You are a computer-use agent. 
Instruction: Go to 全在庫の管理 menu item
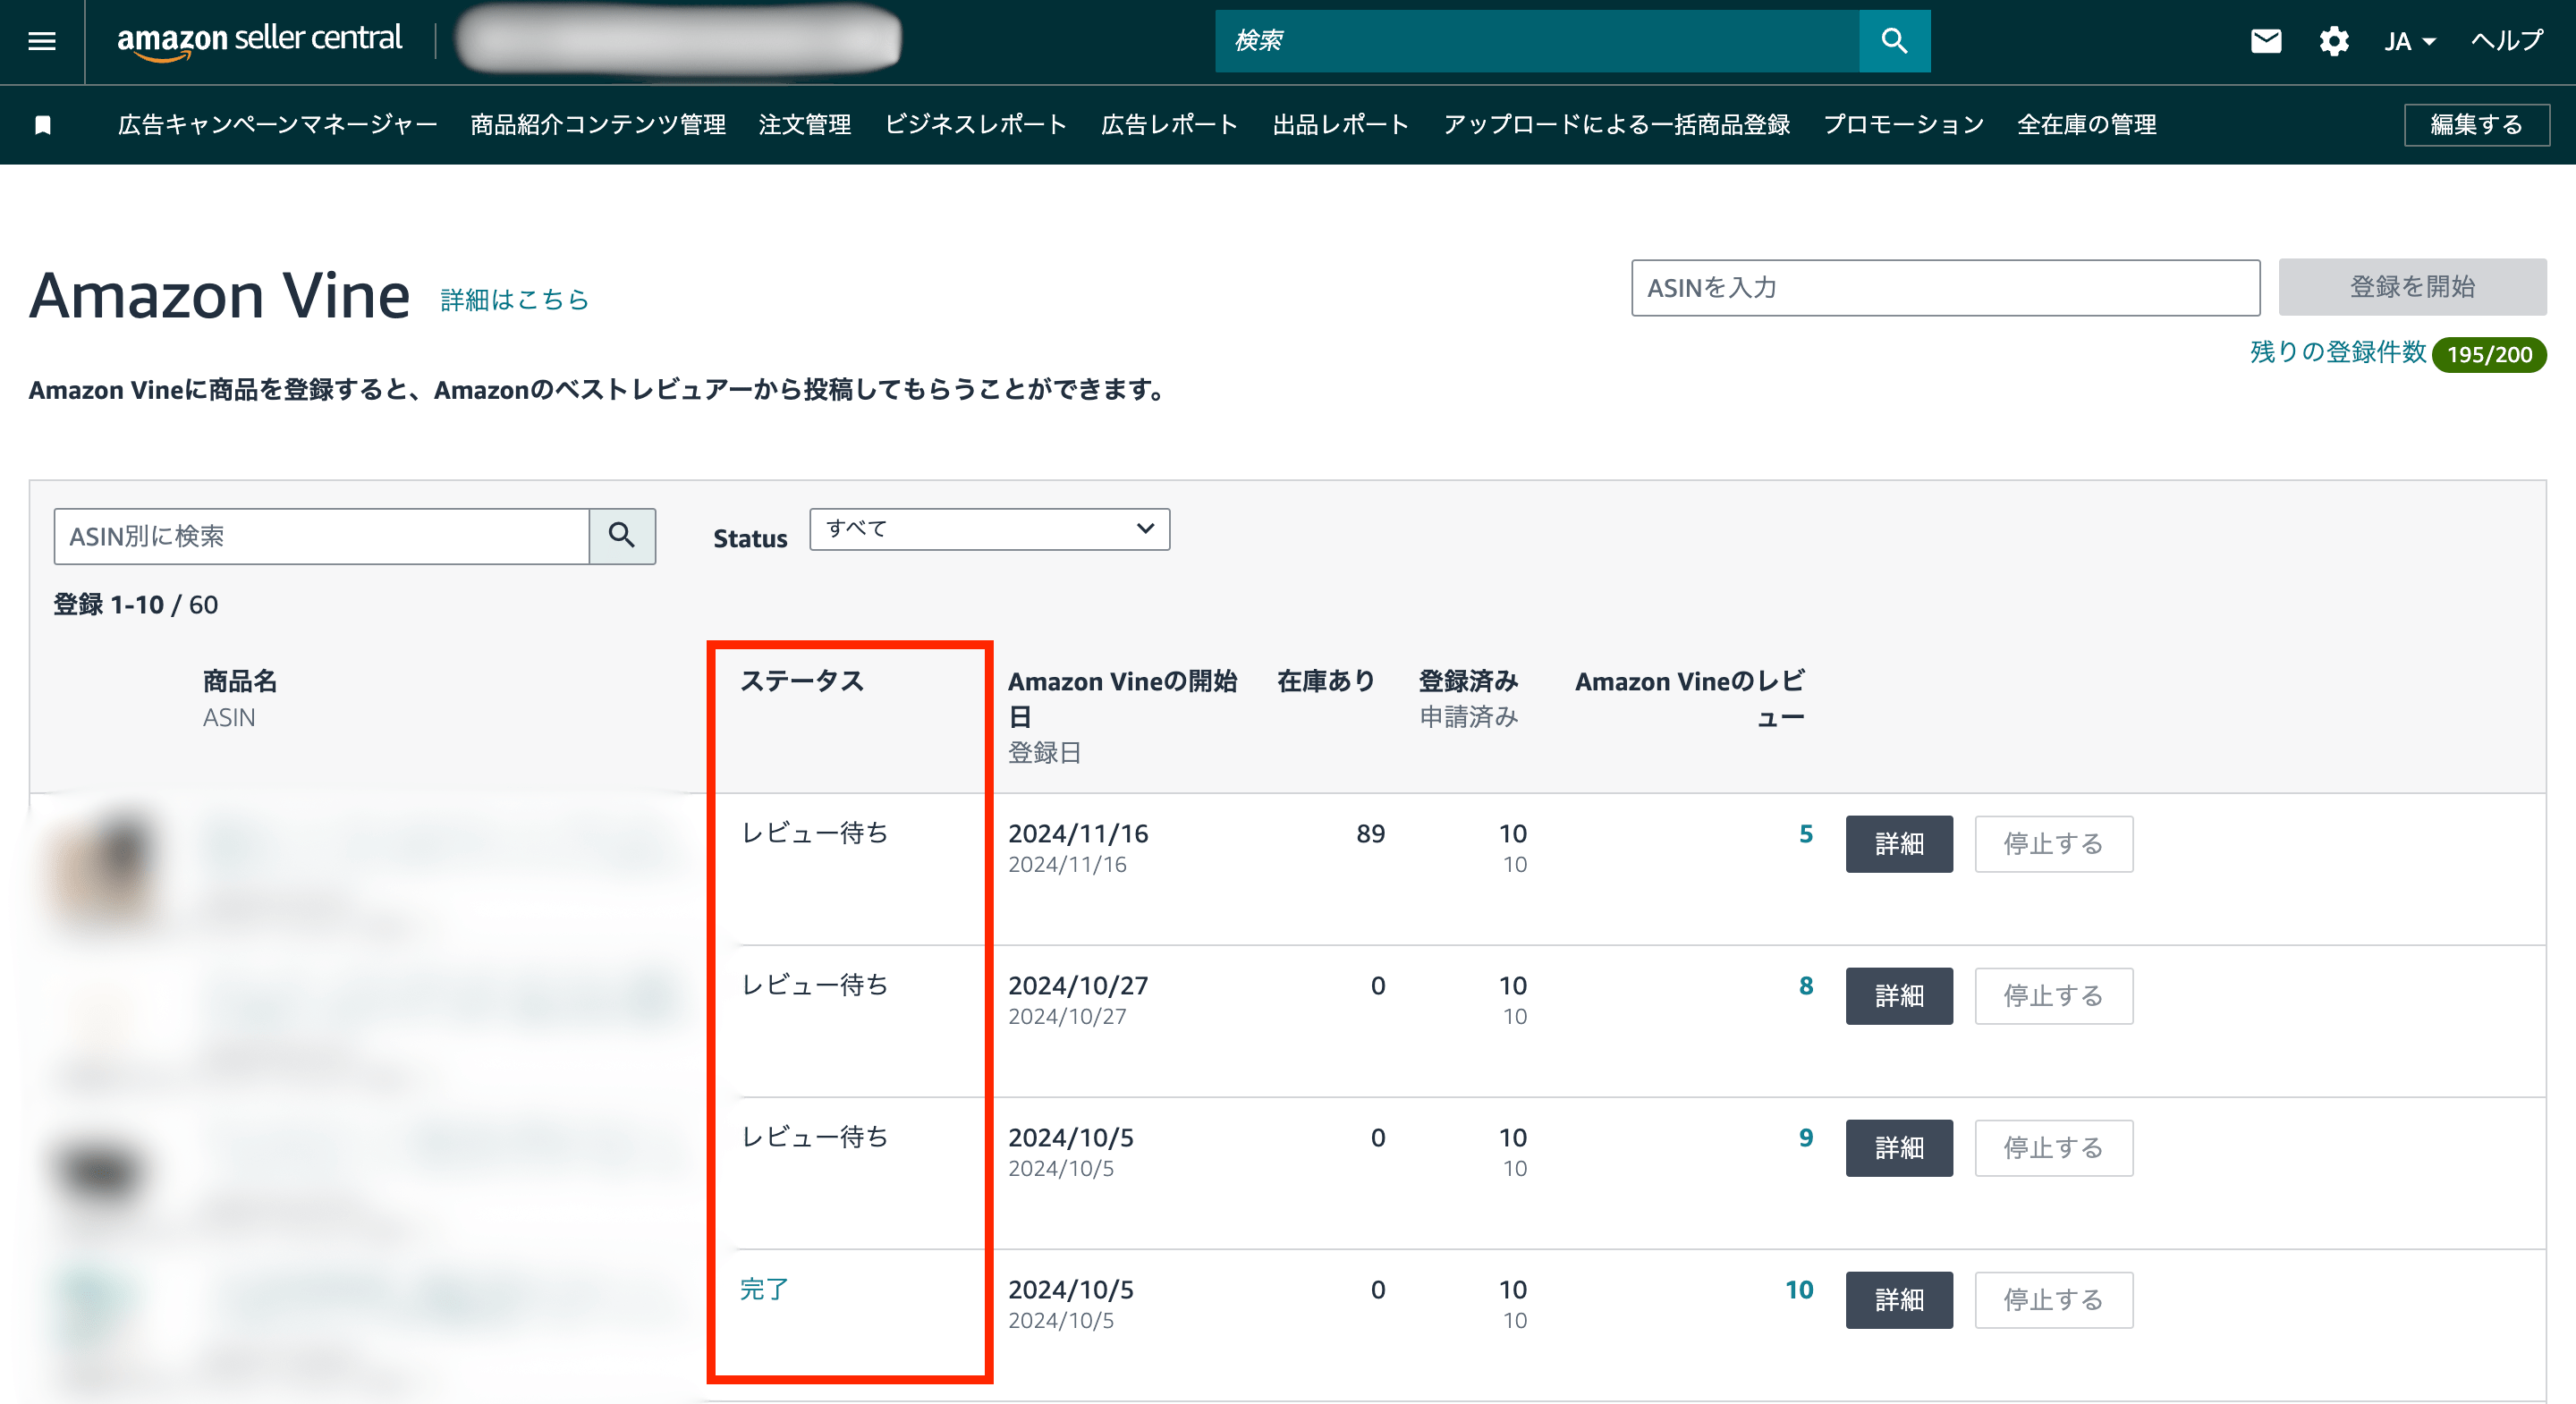click(x=2086, y=125)
